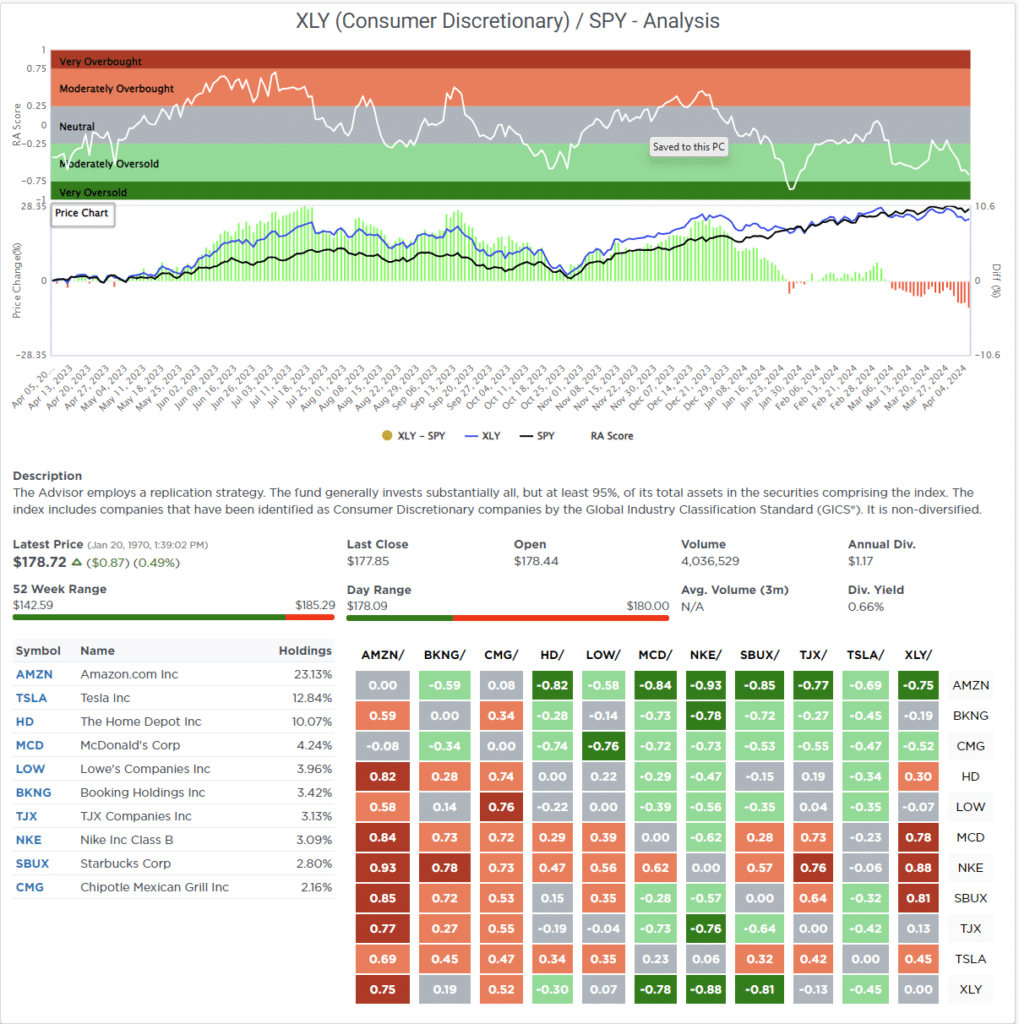Click the Neutral zone label
The height and width of the screenshot is (1024, 1019).
click(77, 126)
